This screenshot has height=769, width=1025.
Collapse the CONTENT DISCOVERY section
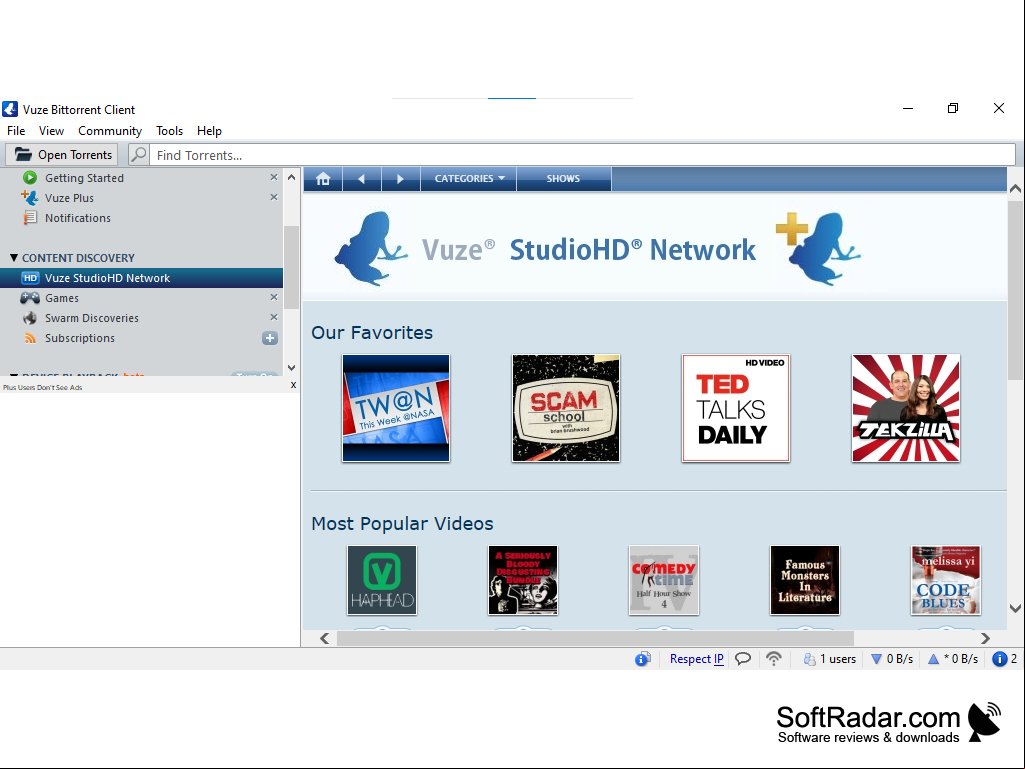point(14,258)
